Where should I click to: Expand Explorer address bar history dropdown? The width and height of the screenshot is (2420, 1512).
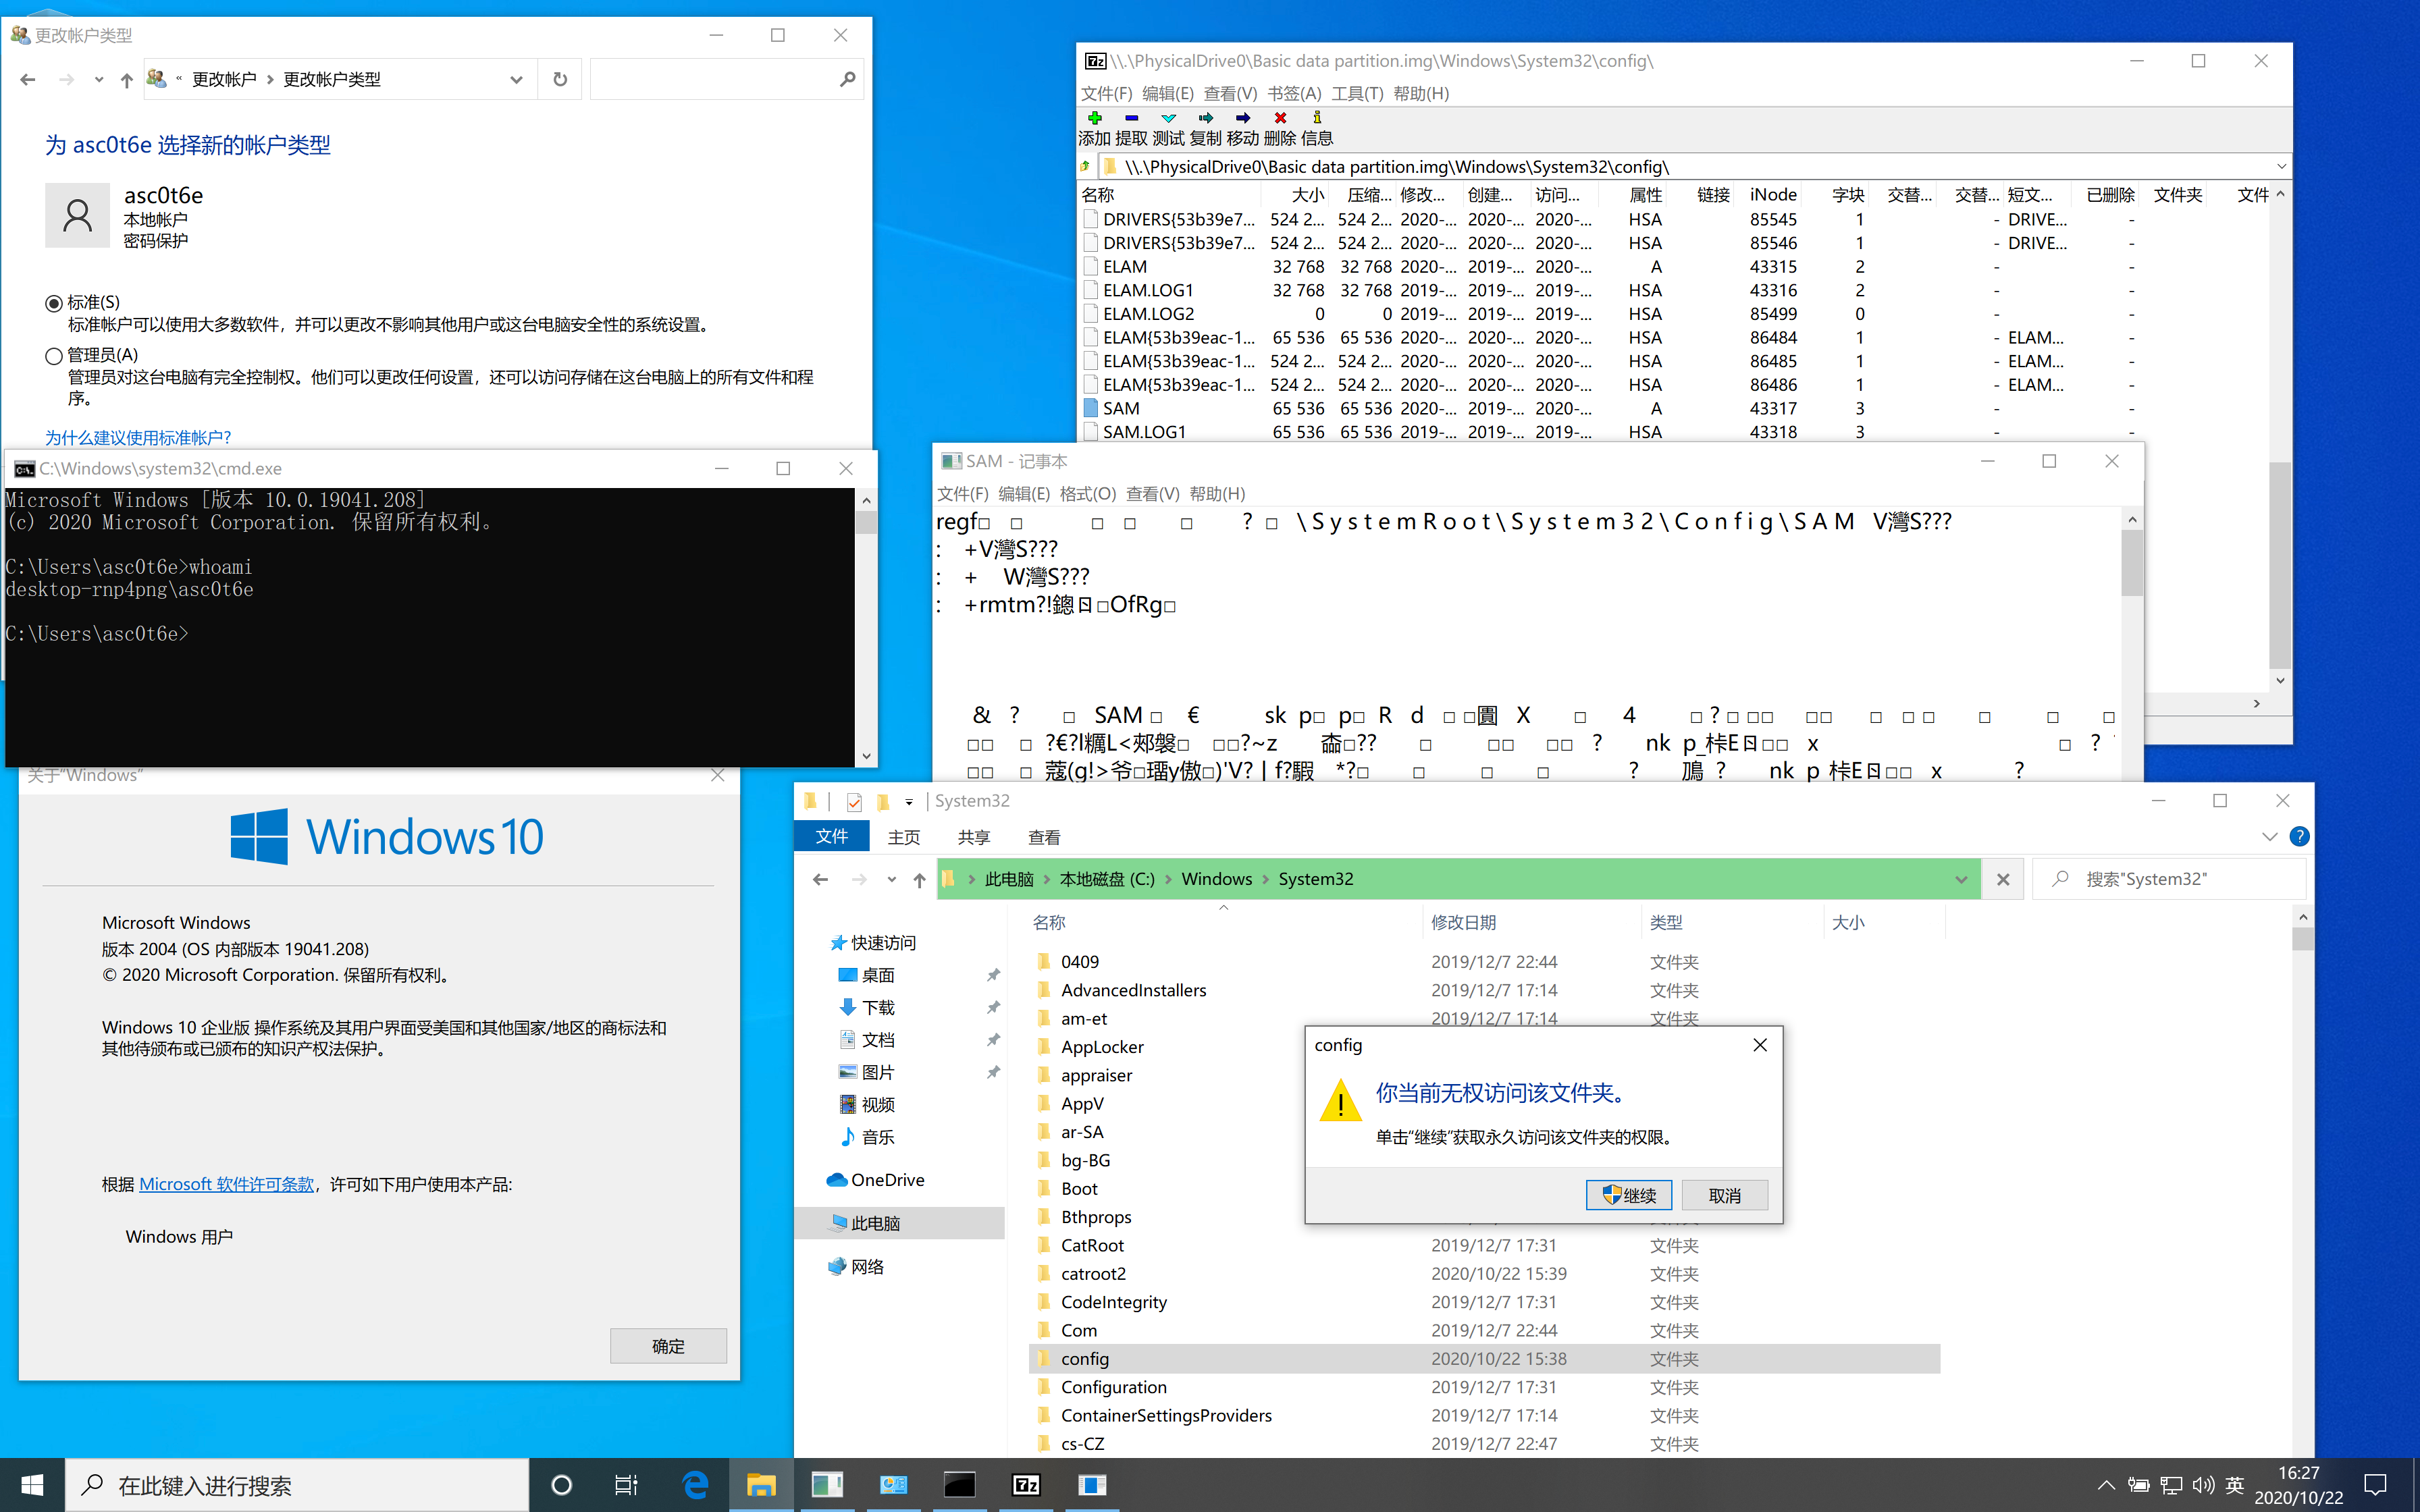tap(1960, 879)
